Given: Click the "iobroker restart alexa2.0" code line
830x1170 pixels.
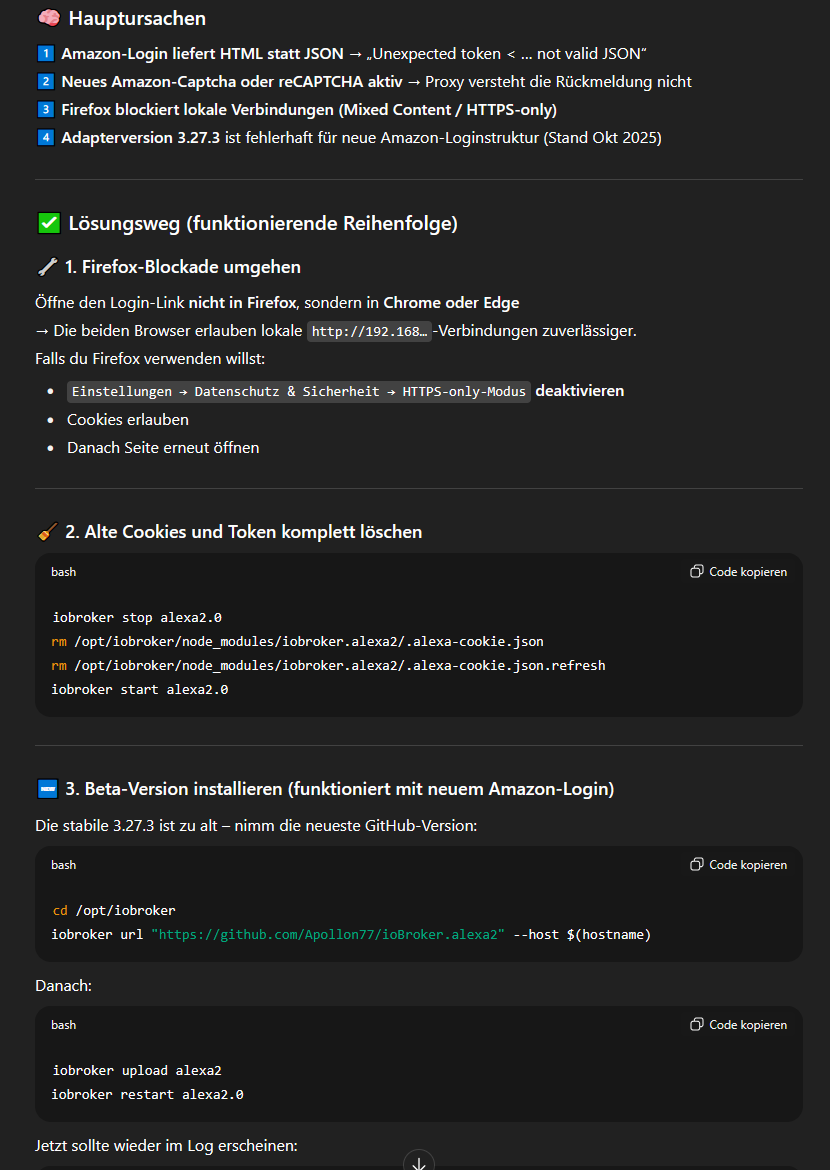Looking at the screenshot, I should pos(147,1095).
